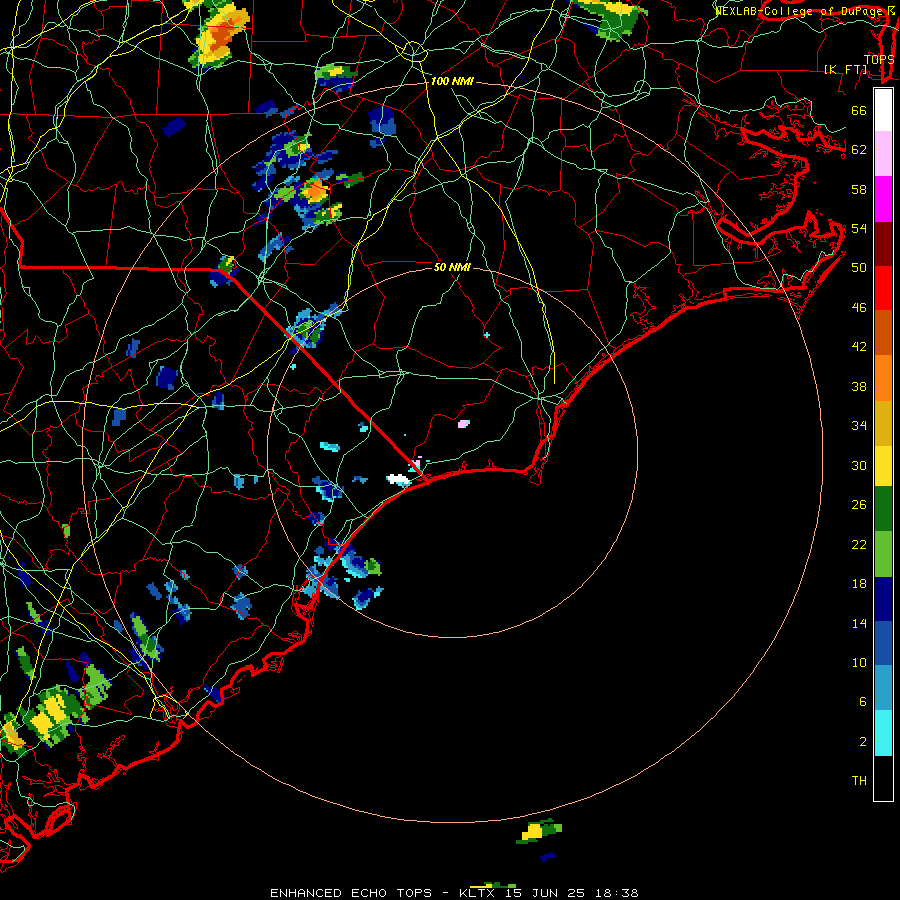Image resolution: width=900 pixels, height=900 pixels.
Task: Select the magenta legend color block
Action: click(x=883, y=199)
